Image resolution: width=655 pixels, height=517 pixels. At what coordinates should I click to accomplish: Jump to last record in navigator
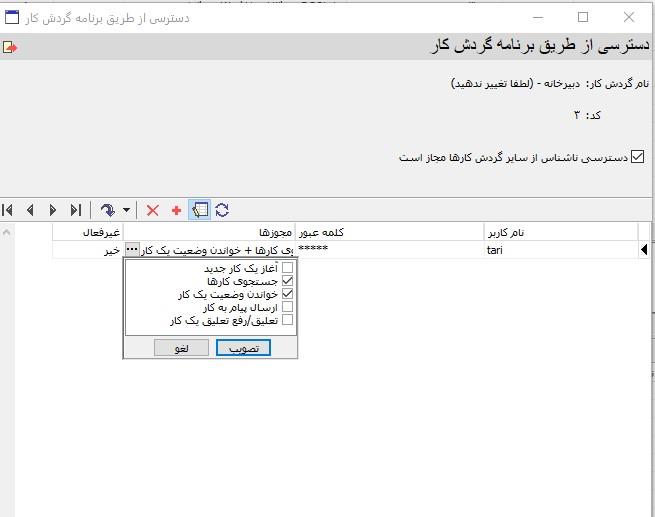[x=76, y=210]
